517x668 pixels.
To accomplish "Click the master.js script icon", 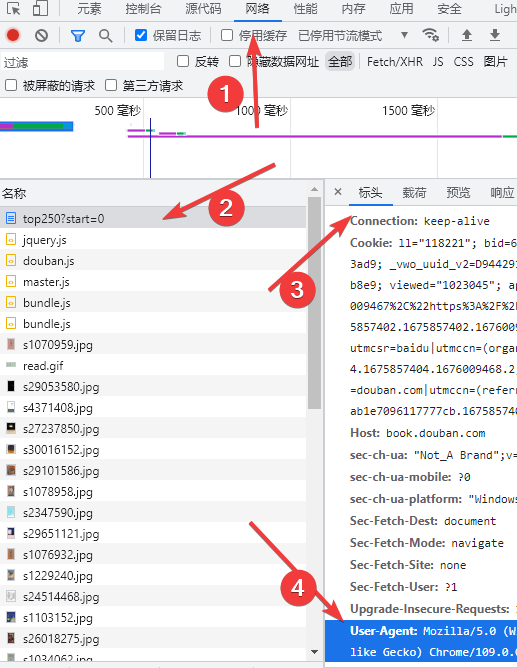I will click(x=11, y=281).
